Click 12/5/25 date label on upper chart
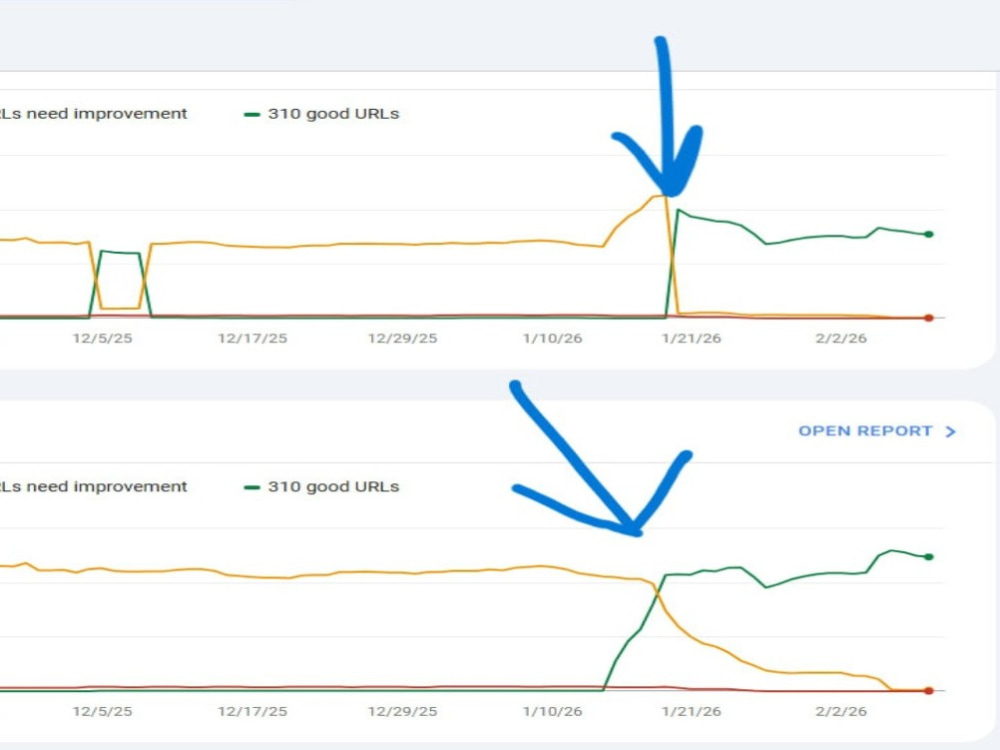1000x750 pixels. click(103, 339)
